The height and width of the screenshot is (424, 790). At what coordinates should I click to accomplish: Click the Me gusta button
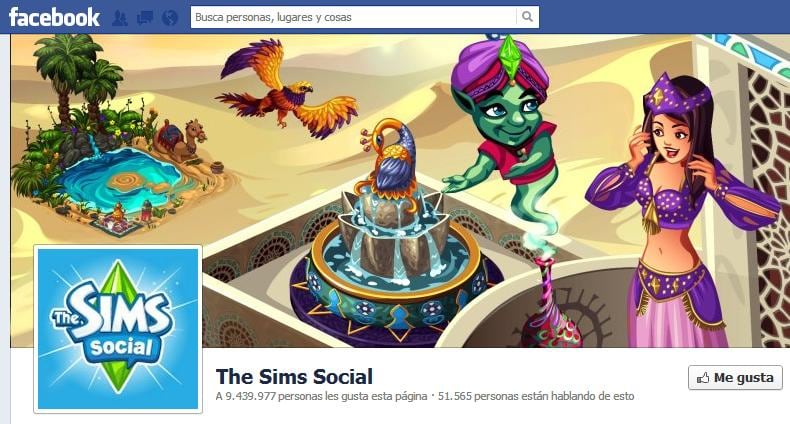[x=735, y=378]
